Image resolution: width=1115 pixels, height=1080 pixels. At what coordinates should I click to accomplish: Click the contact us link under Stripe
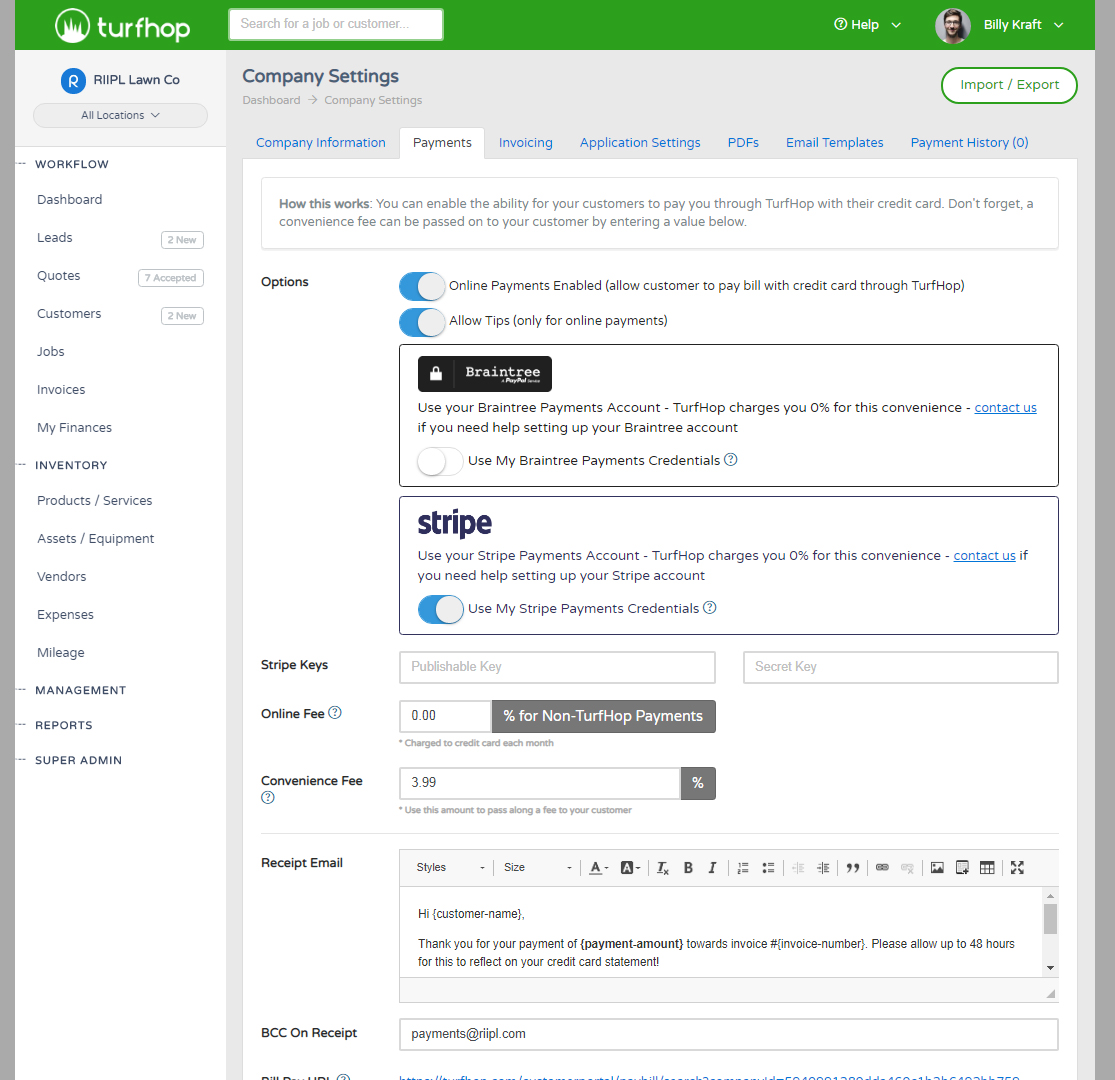pos(984,556)
